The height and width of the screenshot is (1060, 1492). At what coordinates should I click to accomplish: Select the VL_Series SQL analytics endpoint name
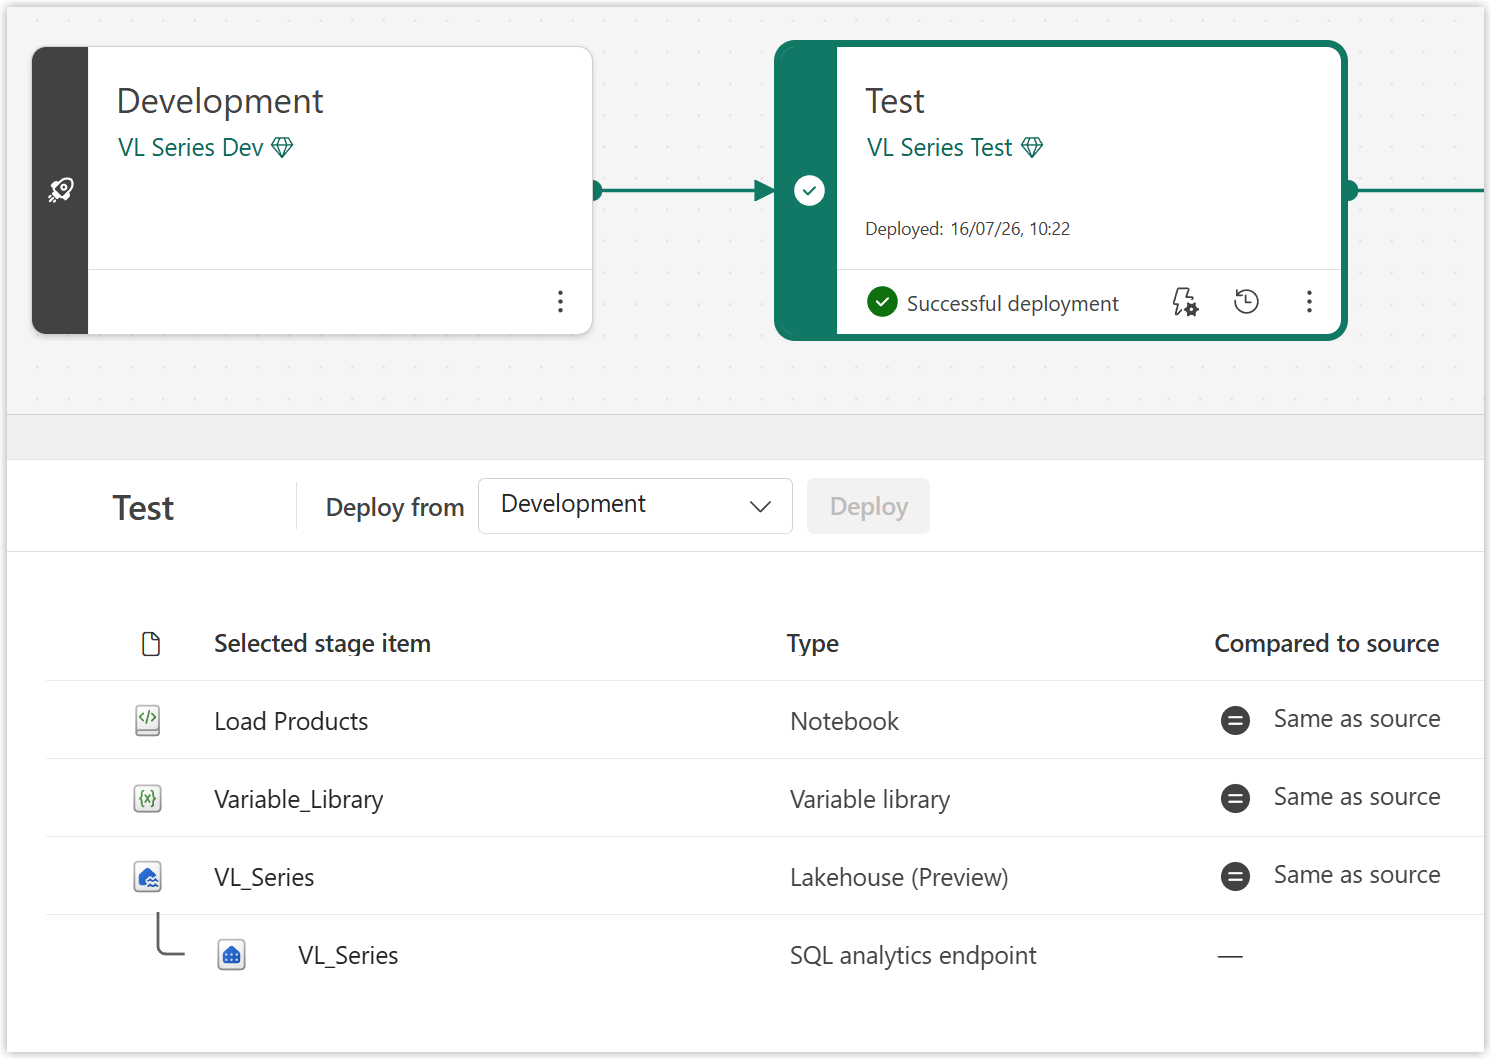pyautogui.click(x=348, y=955)
